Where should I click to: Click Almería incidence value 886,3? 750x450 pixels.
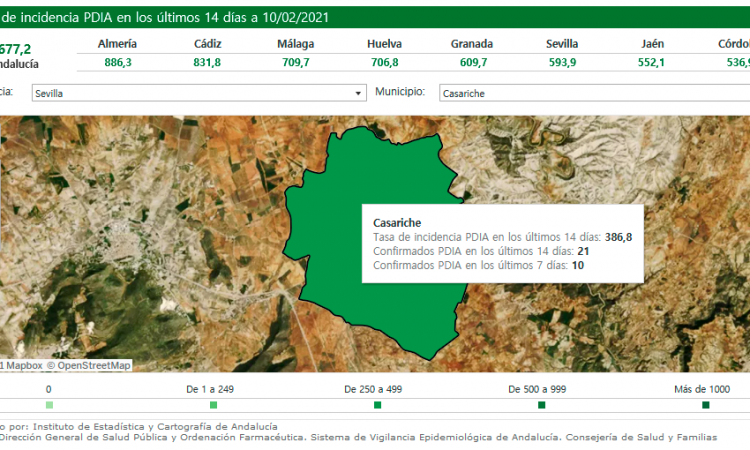119,62
